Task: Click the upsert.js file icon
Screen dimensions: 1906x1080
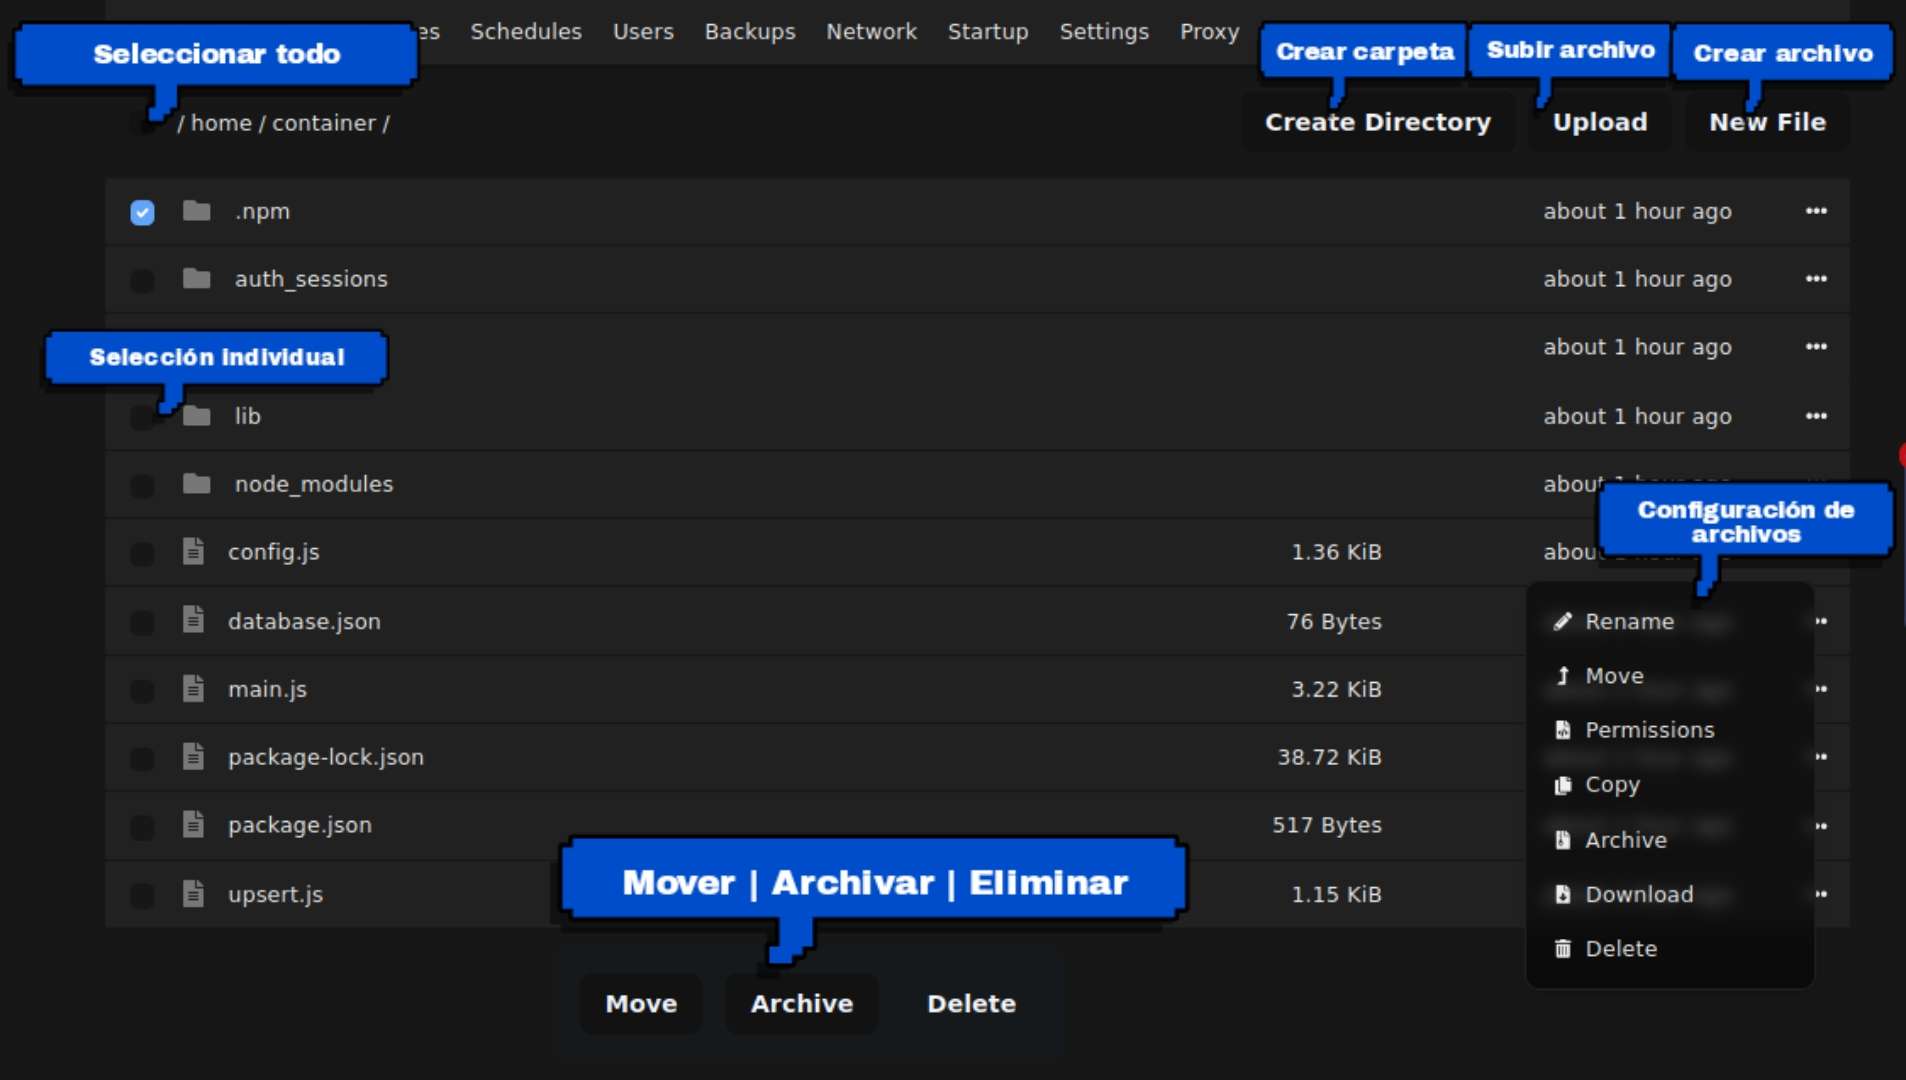Action: click(193, 894)
